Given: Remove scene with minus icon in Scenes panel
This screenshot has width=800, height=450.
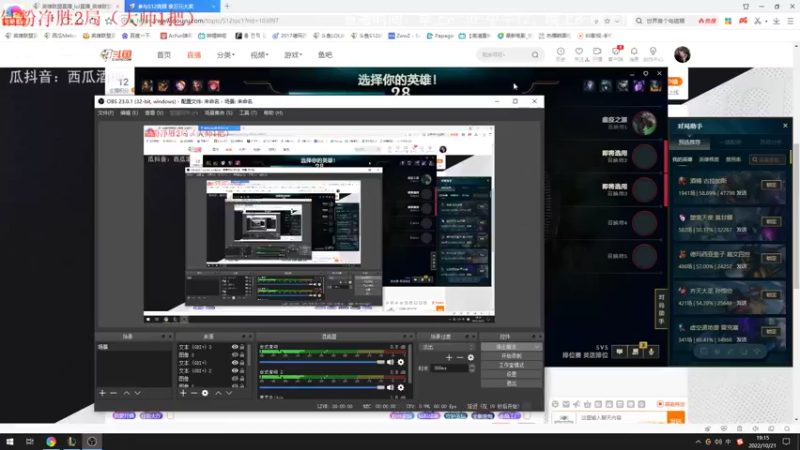Looking at the screenshot, I should (113, 393).
